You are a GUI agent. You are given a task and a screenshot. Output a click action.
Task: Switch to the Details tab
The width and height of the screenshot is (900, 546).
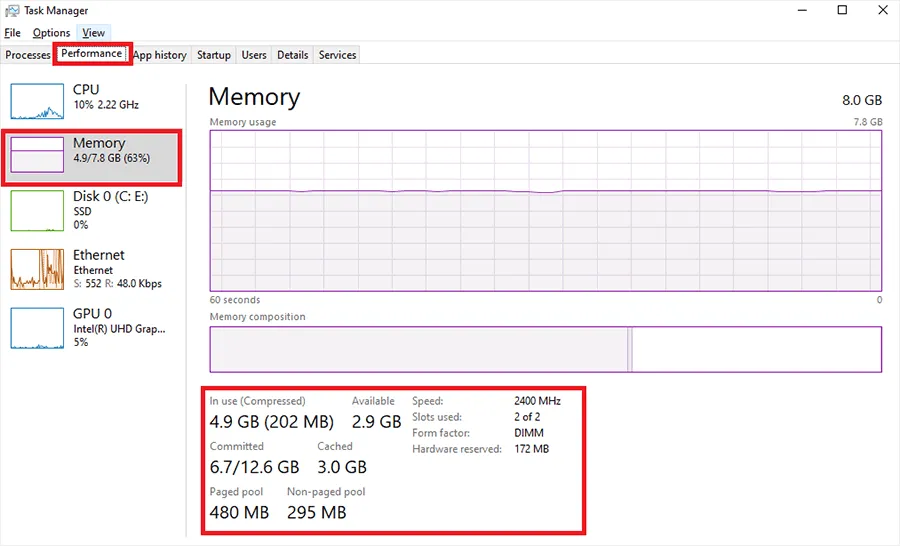pos(292,55)
